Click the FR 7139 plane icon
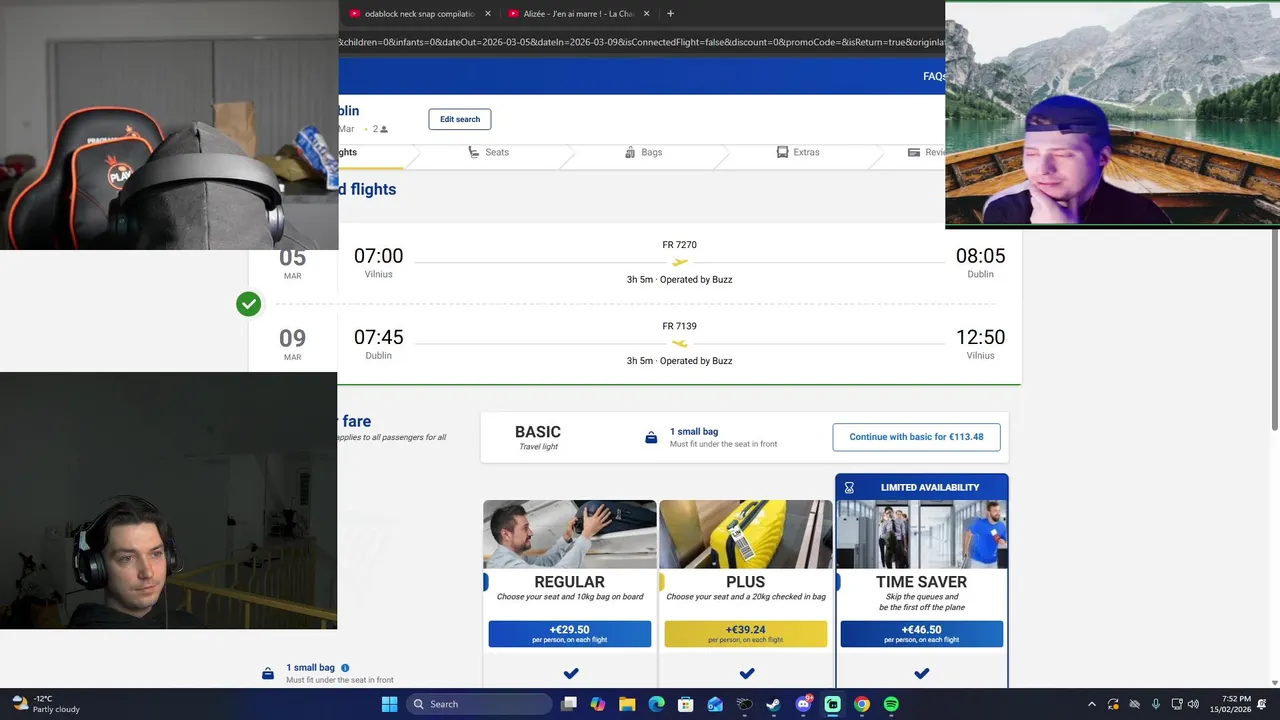The image size is (1280, 720). click(680, 344)
